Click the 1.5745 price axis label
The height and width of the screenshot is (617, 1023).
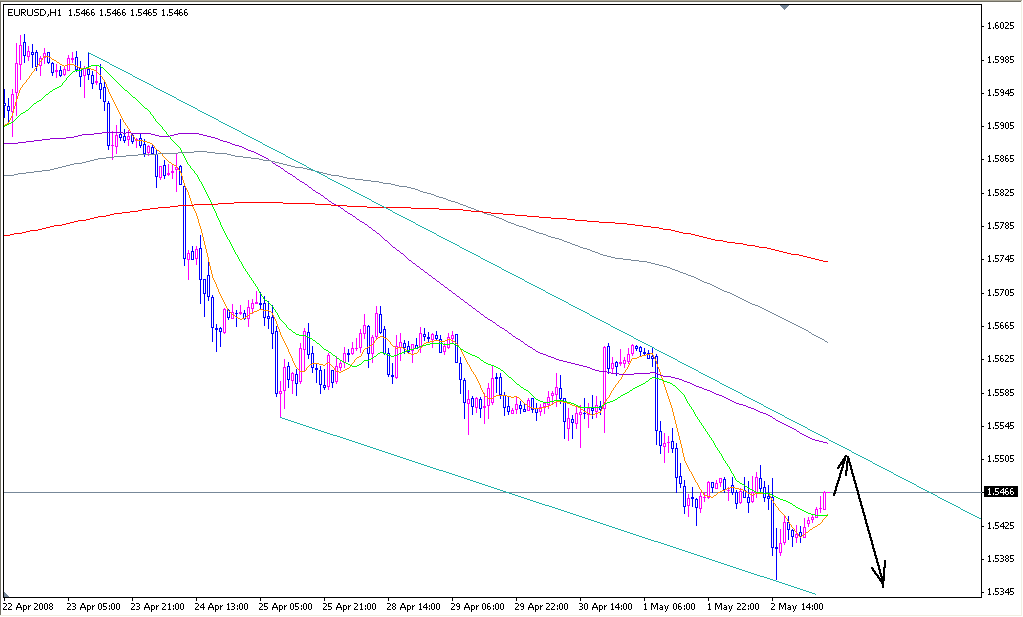1001,259
